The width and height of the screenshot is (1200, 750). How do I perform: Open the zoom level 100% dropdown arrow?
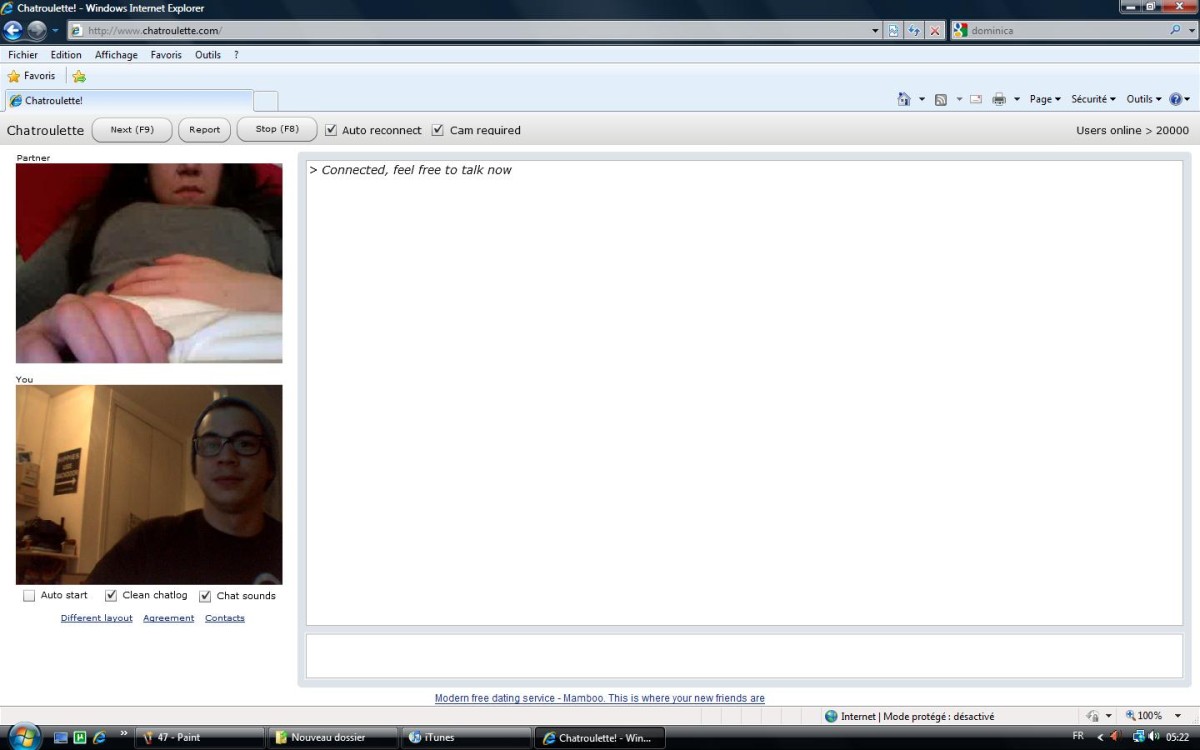pyautogui.click(x=1178, y=716)
